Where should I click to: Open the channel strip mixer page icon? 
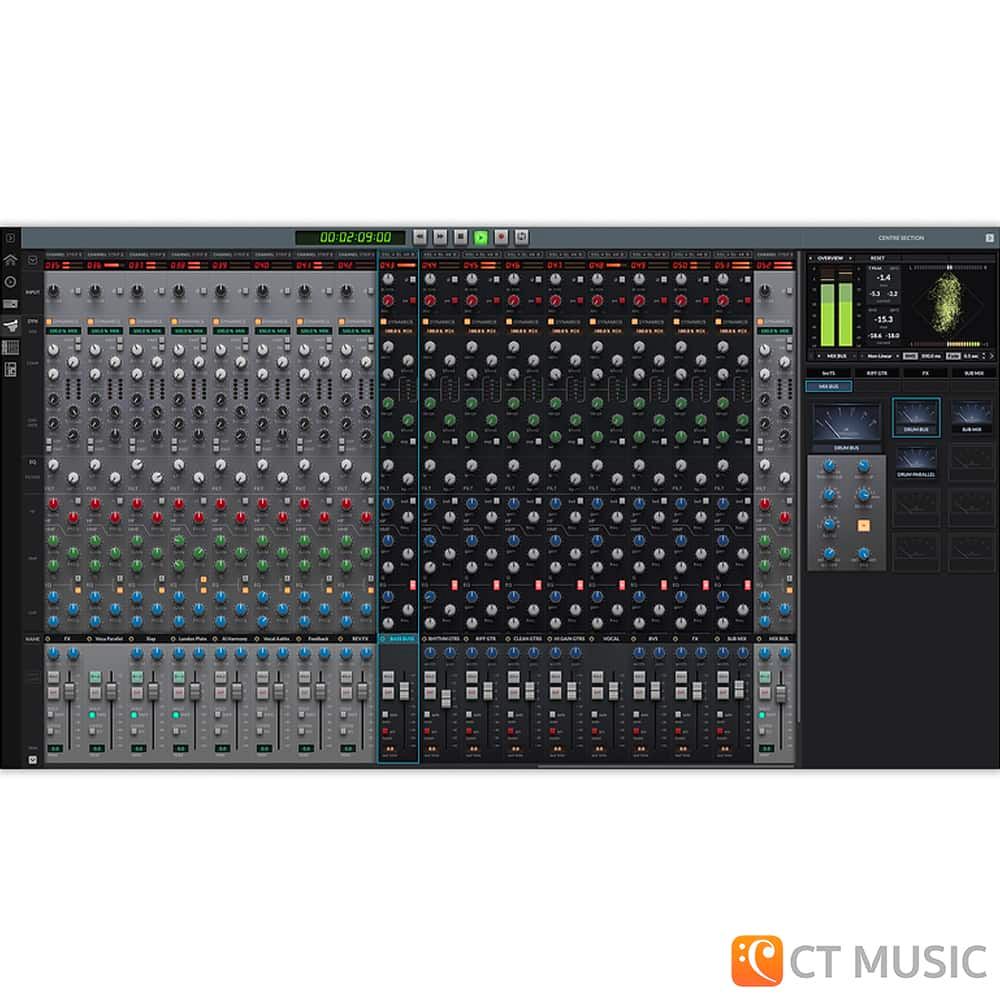(x=10, y=325)
